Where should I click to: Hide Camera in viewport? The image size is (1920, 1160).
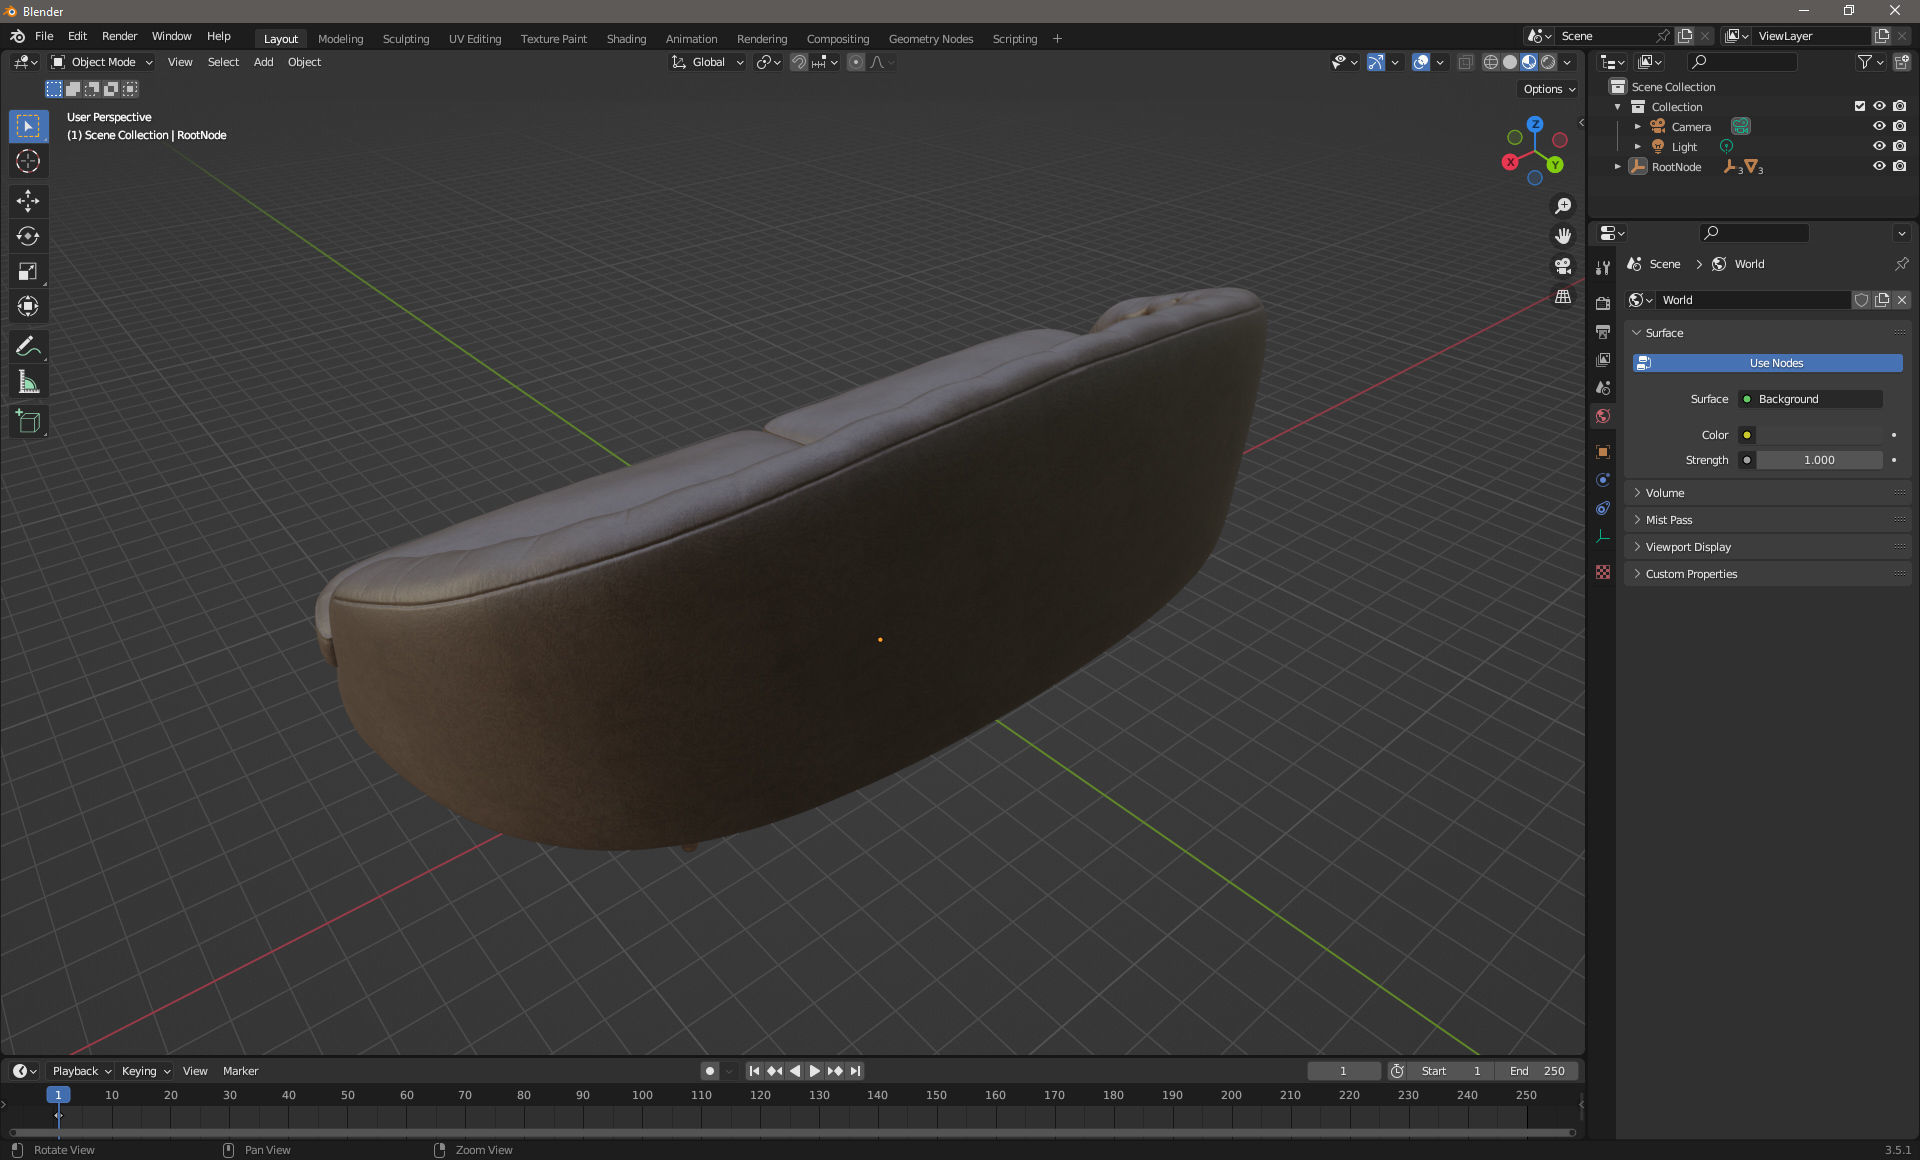pyautogui.click(x=1879, y=126)
